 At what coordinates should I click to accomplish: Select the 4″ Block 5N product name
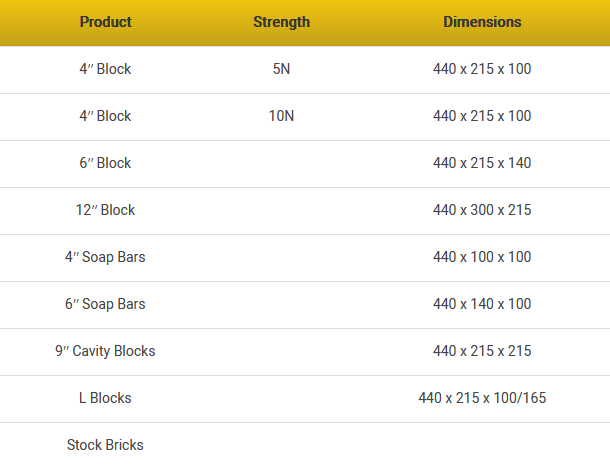click(x=105, y=69)
